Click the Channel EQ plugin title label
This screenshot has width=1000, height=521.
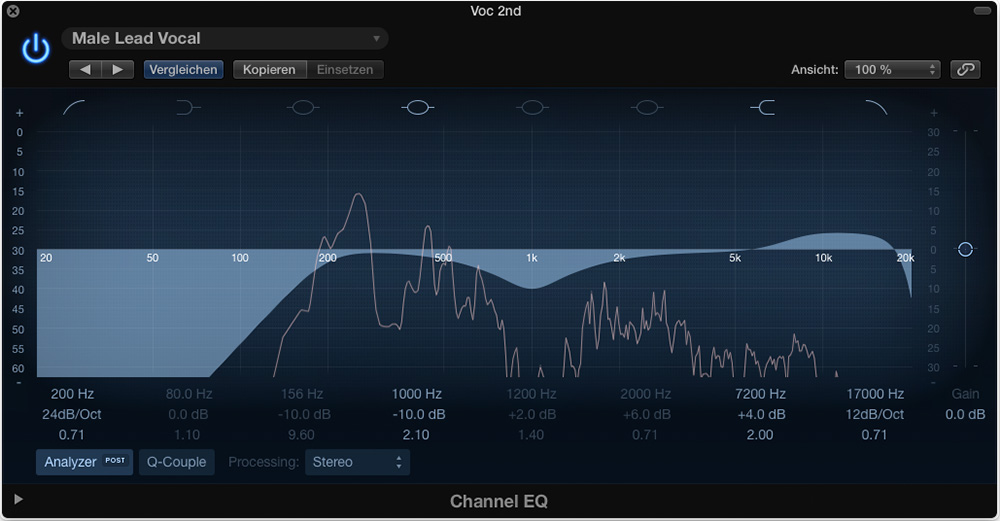499,501
